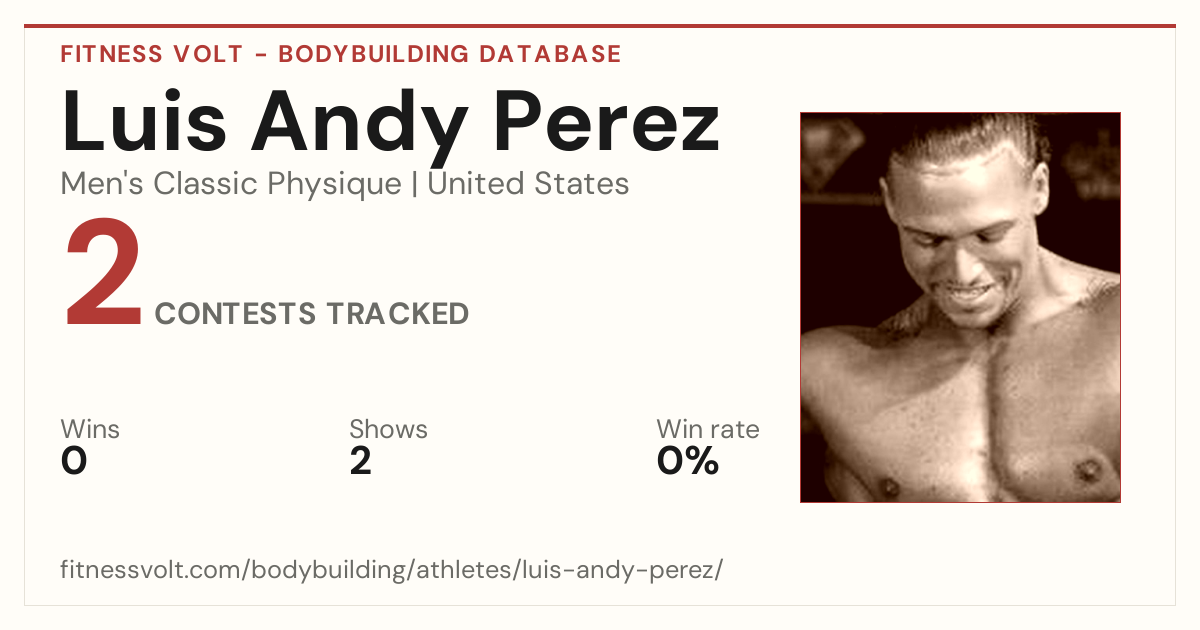Select the Shows value of 2
Viewport: 1200px width, 630px height.
(x=360, y=461)
